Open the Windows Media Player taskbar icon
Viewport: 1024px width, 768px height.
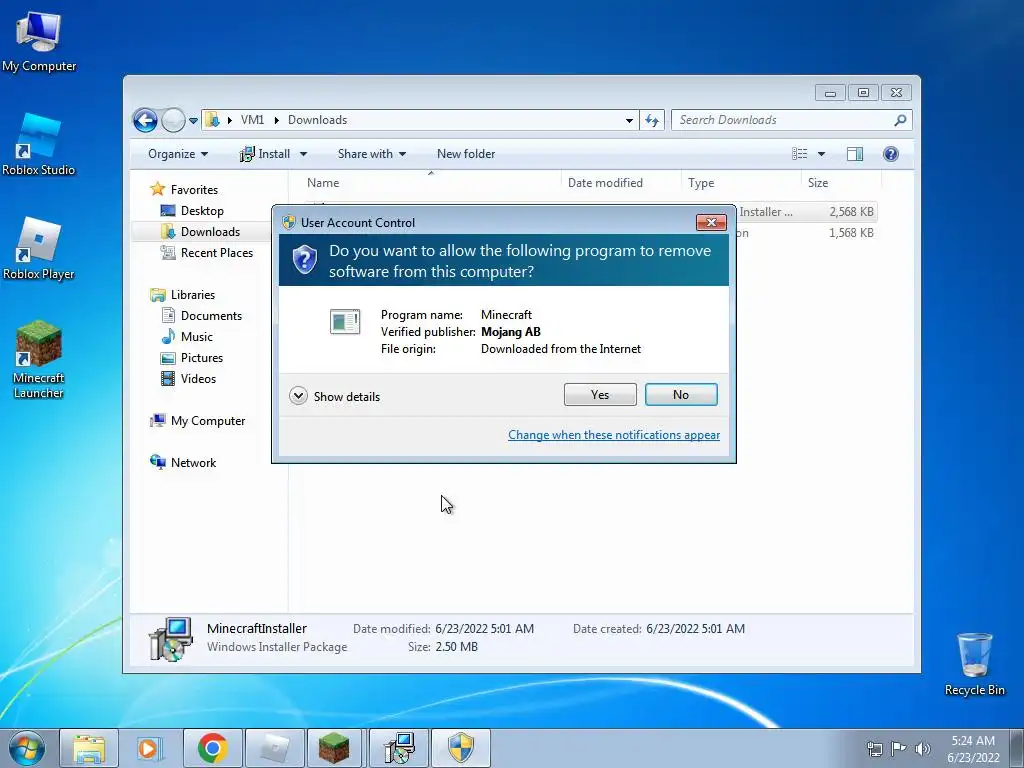tap(150, 748)
